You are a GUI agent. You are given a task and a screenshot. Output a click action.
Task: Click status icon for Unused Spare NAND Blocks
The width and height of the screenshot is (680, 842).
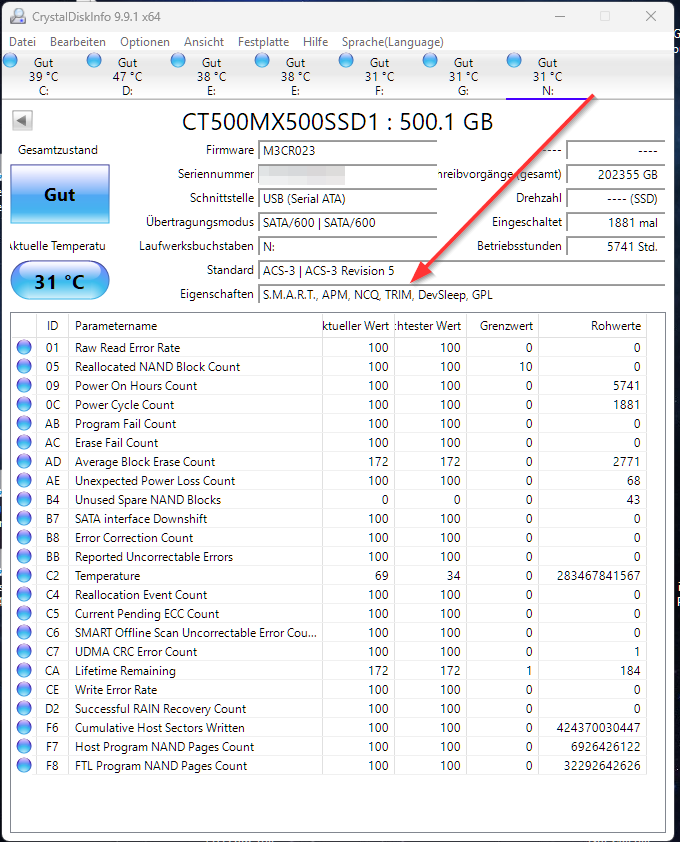point(24,499)
